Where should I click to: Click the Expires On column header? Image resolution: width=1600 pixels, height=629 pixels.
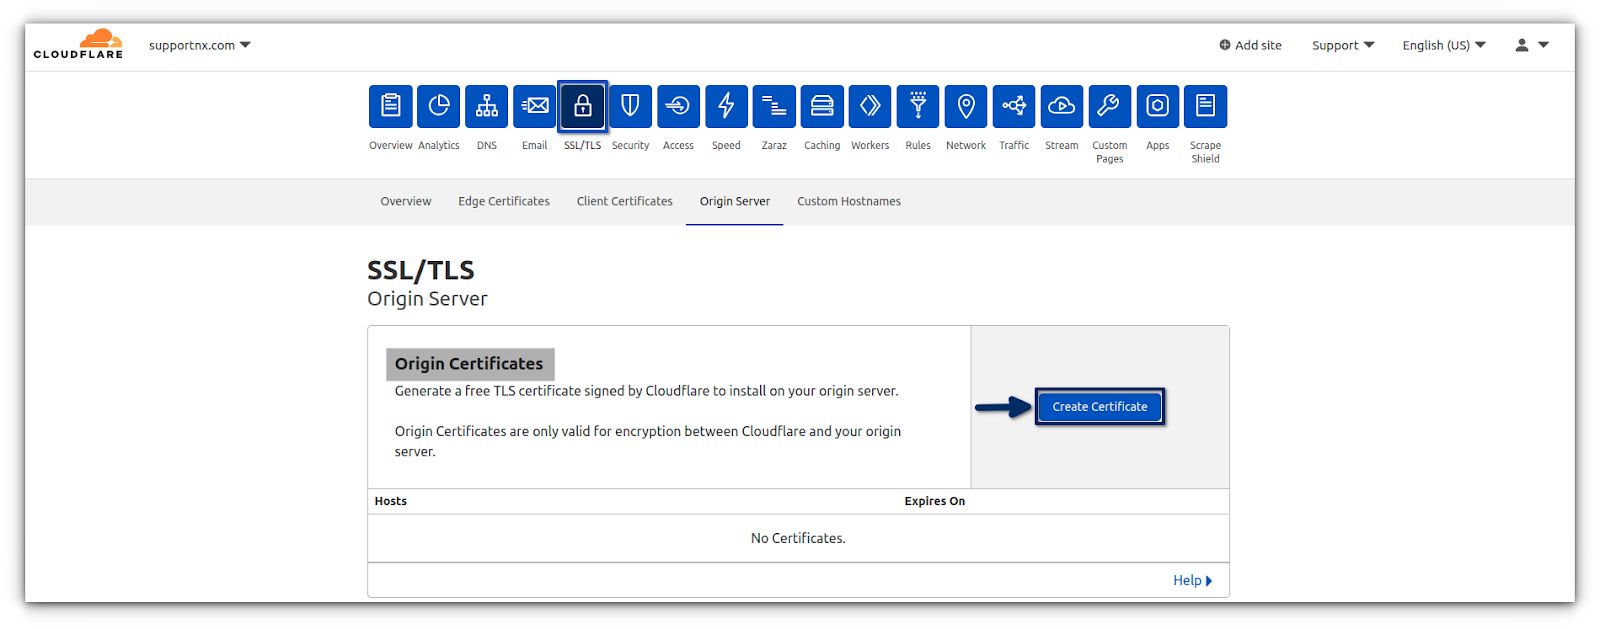click(935, 501)
